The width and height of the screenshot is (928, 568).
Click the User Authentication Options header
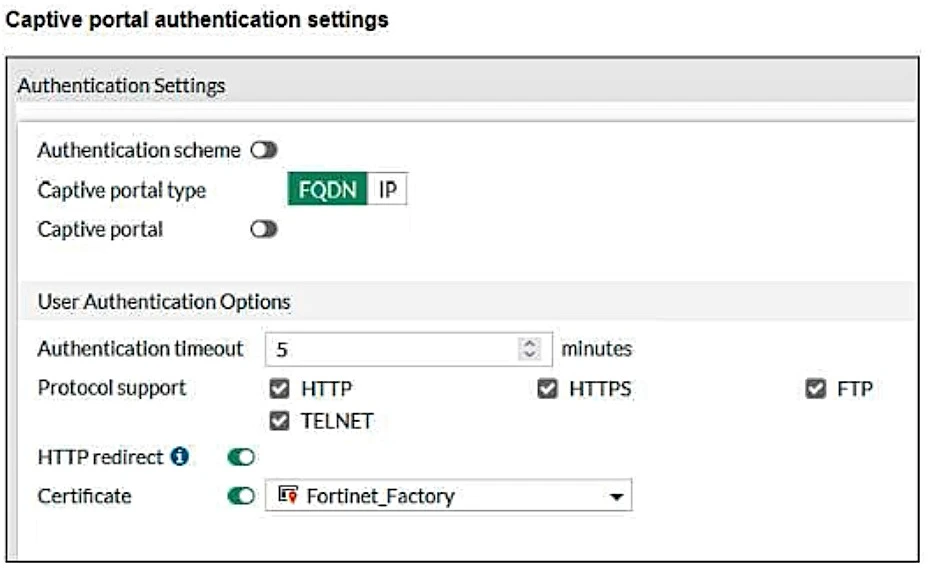tap(164, 301)
